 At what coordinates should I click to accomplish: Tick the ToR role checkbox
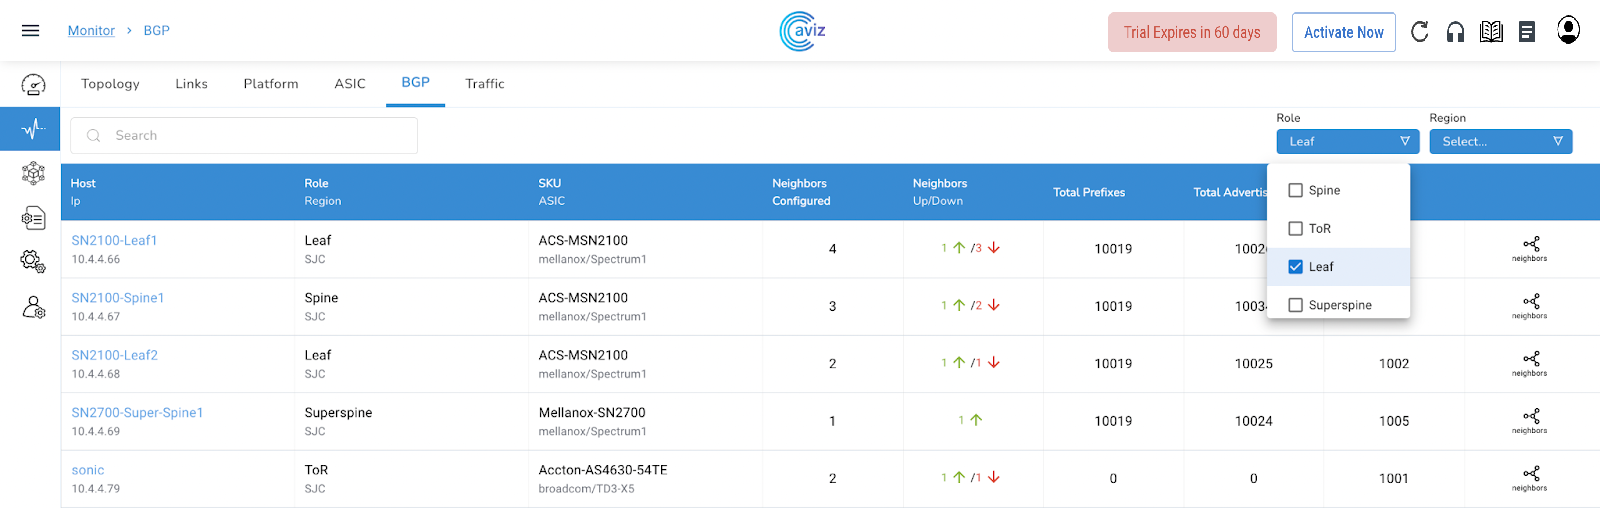[x=1296, y=229]
